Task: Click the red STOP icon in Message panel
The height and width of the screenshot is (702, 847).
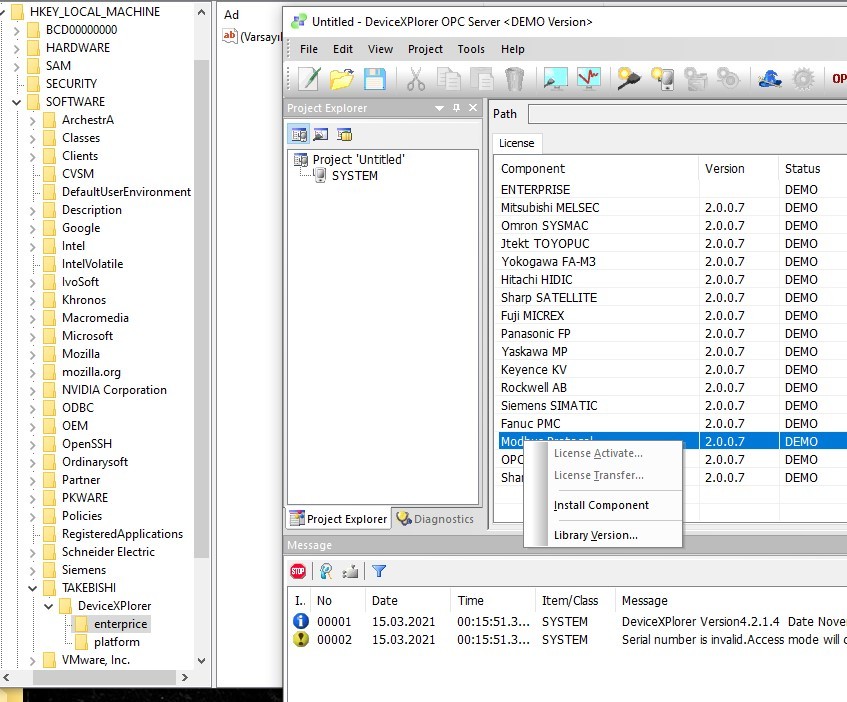Action: click(x=298, y=571)
